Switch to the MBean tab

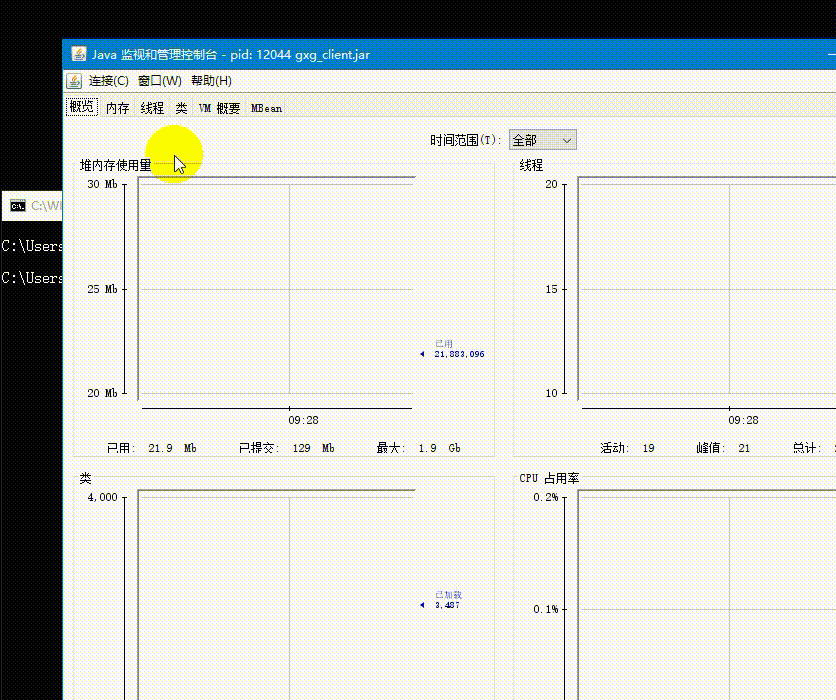(x=265, y=107)
